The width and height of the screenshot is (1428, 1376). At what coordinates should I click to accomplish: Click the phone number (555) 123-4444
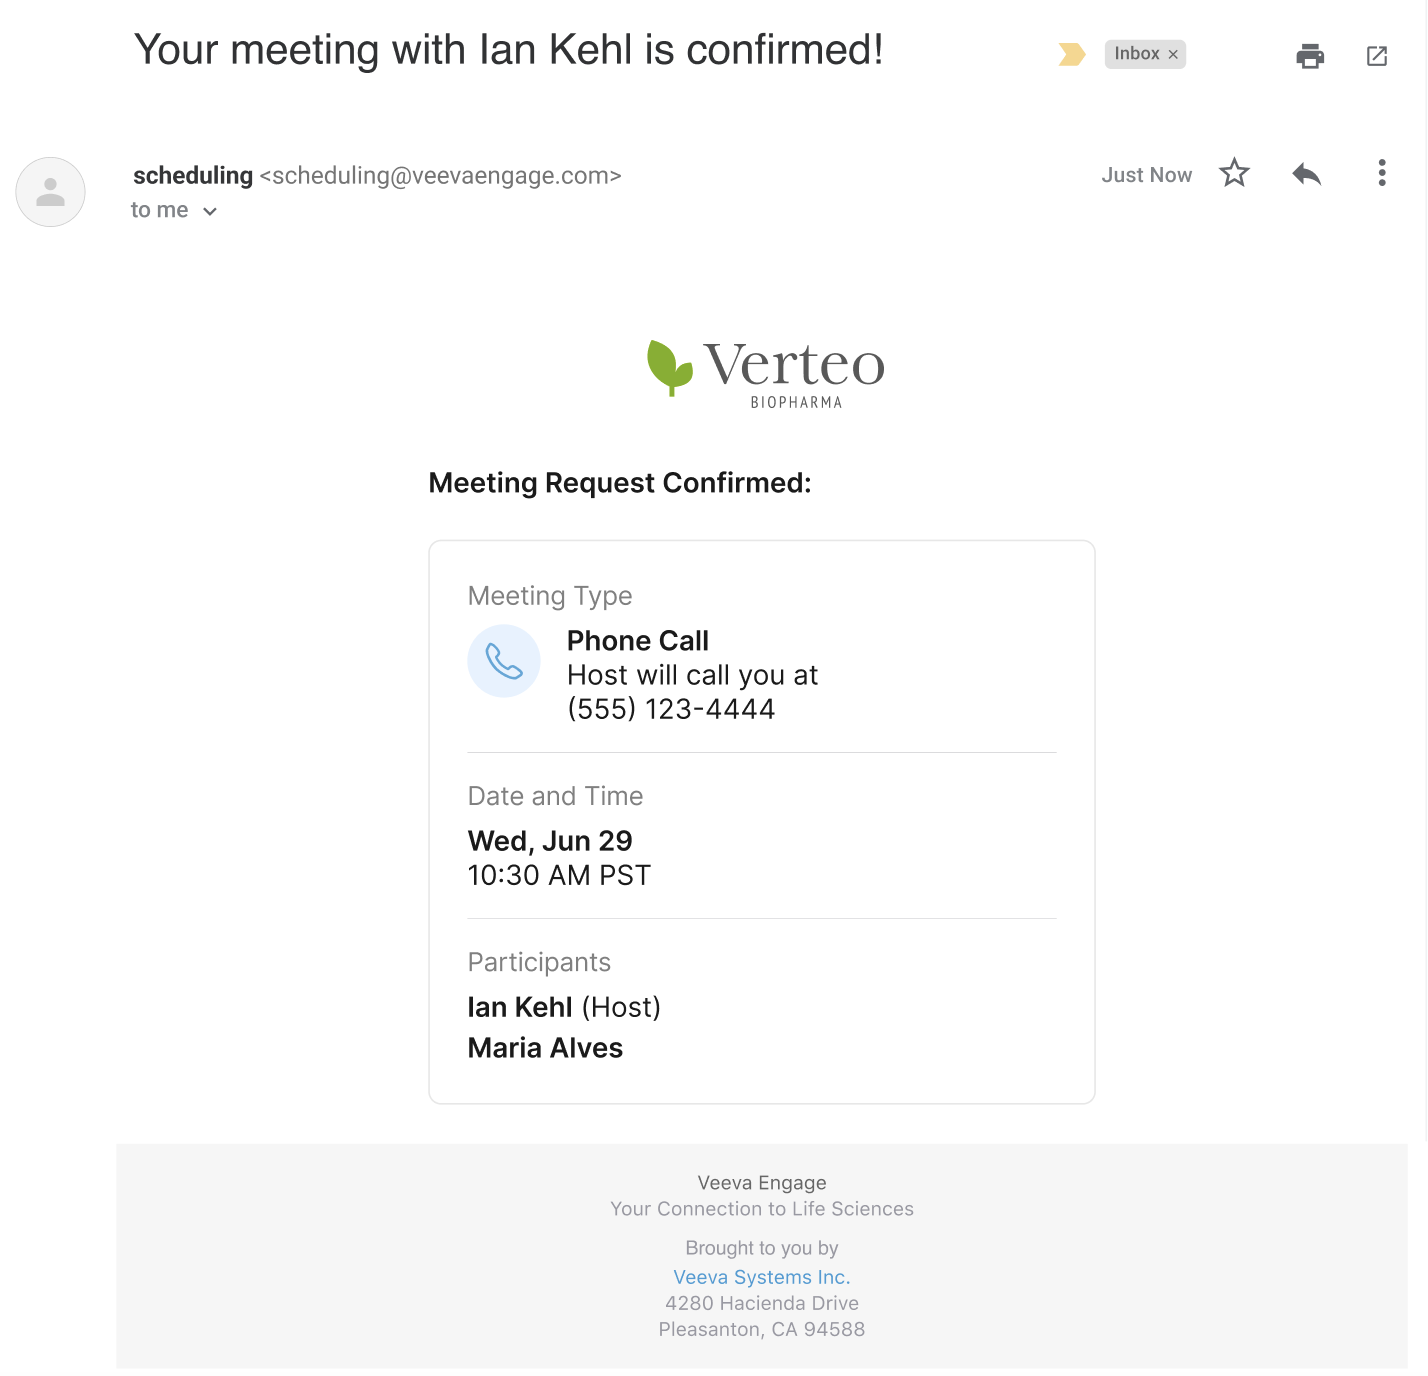tap(671, 709)
